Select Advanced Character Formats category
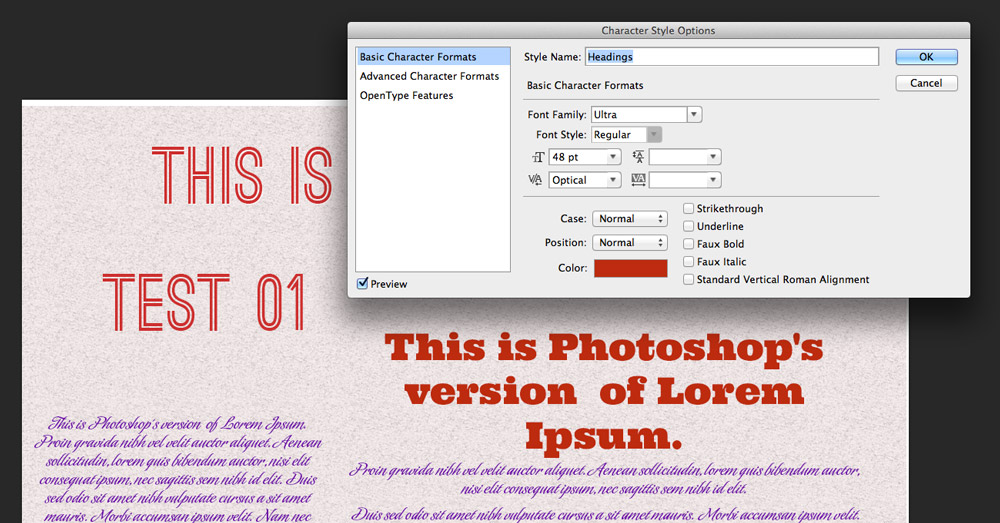Screen dimensions: 1000x523 [433, 76]
